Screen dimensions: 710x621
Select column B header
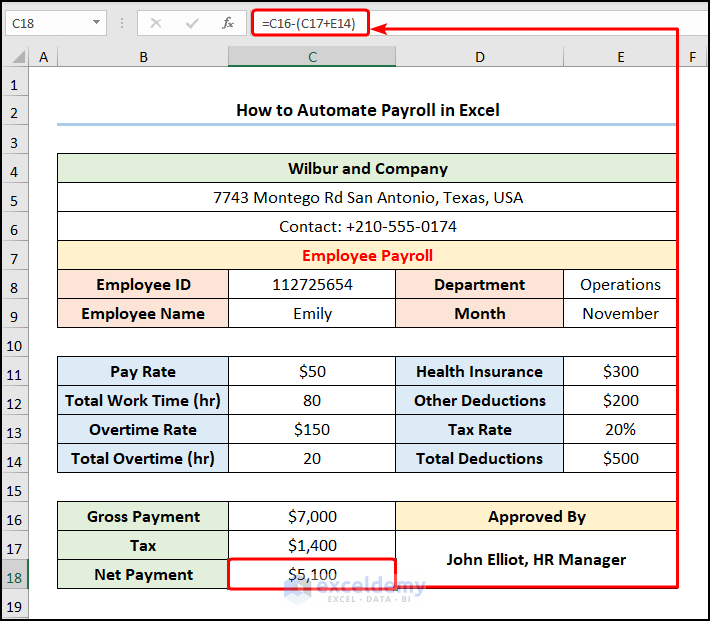143,58
